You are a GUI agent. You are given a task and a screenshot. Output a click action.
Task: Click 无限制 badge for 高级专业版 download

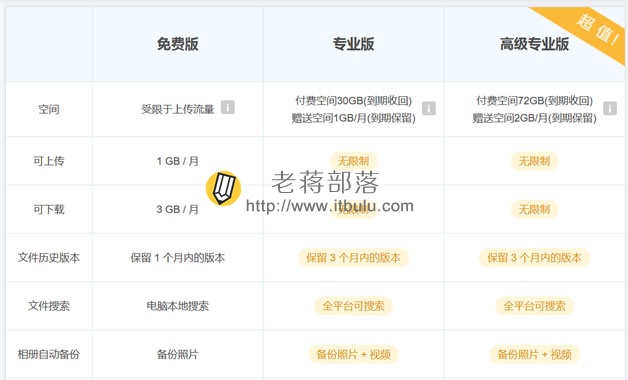[534, 209]
